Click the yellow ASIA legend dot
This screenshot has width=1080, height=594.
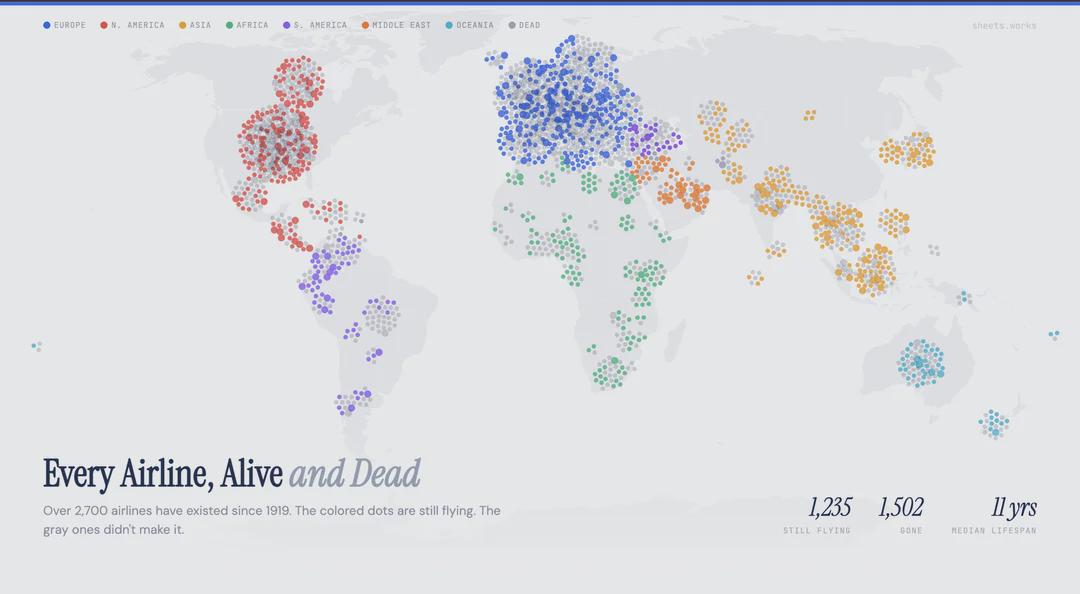pyautogui.click(x=180, y=25)
